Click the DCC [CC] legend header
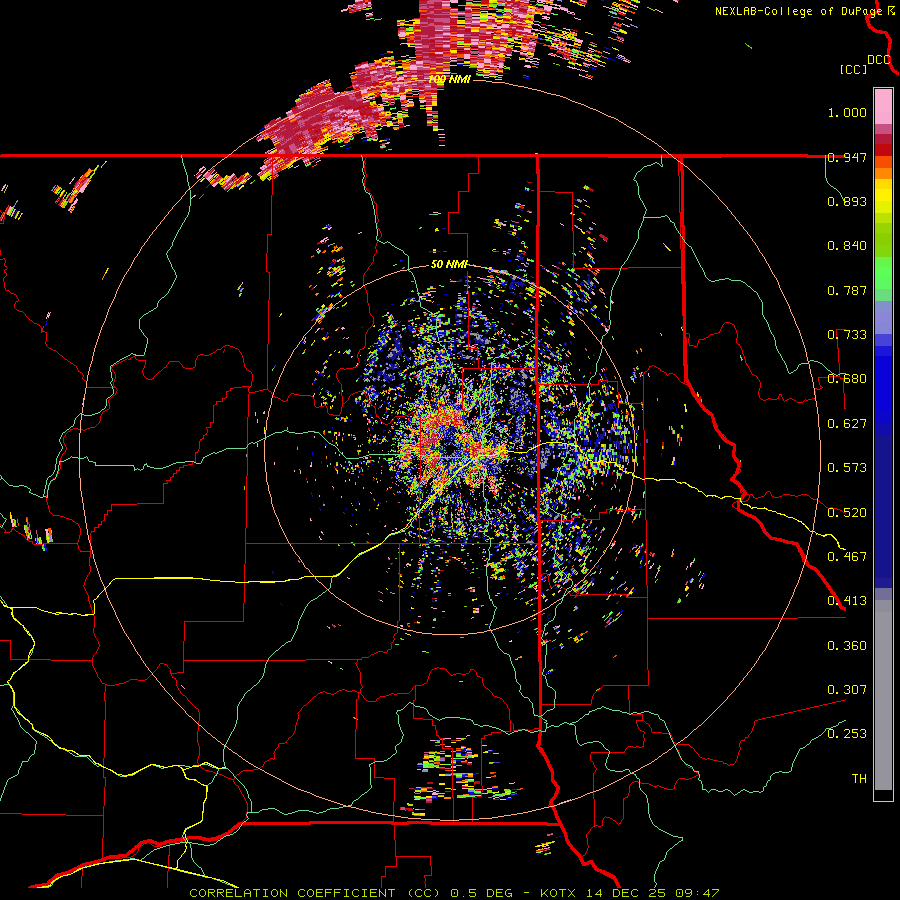This screenshot has width=900, height=900. click(x=865, y=64)
